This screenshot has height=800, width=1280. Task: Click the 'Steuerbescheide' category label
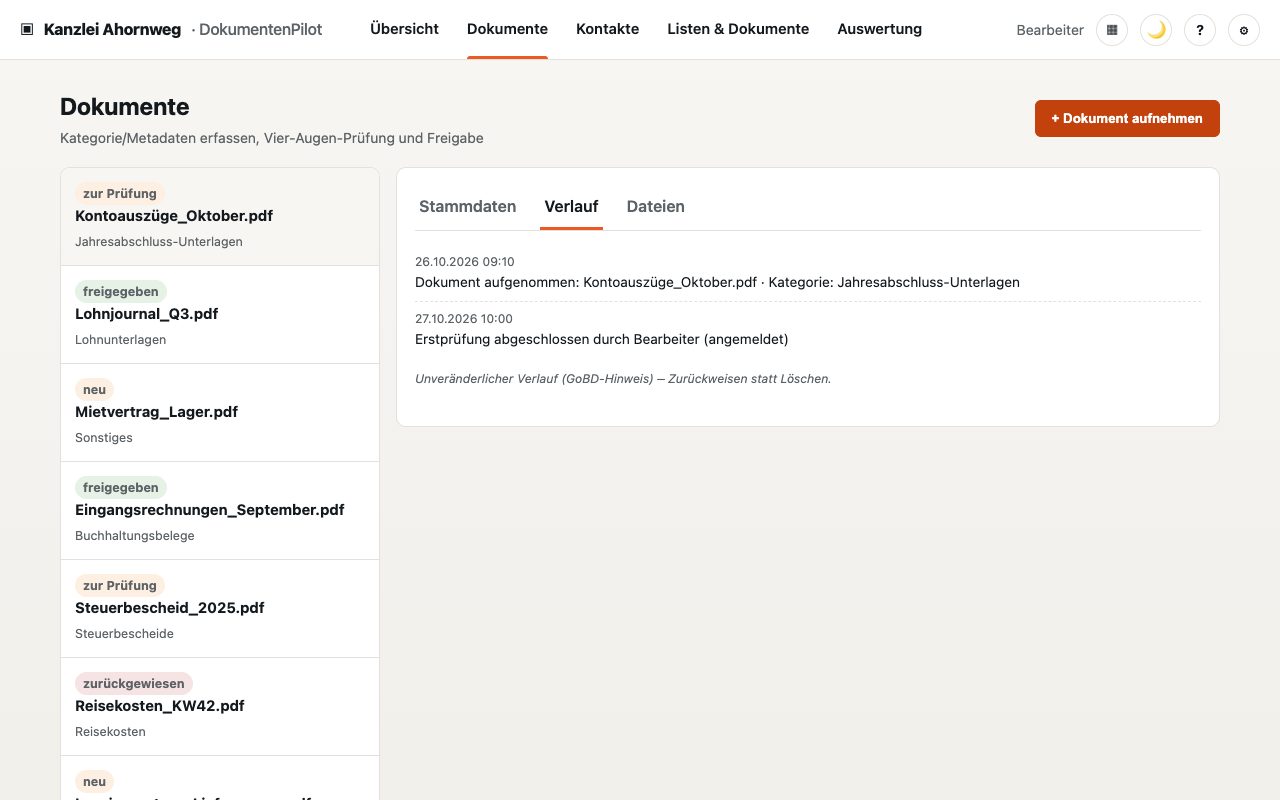pos(124,634)
